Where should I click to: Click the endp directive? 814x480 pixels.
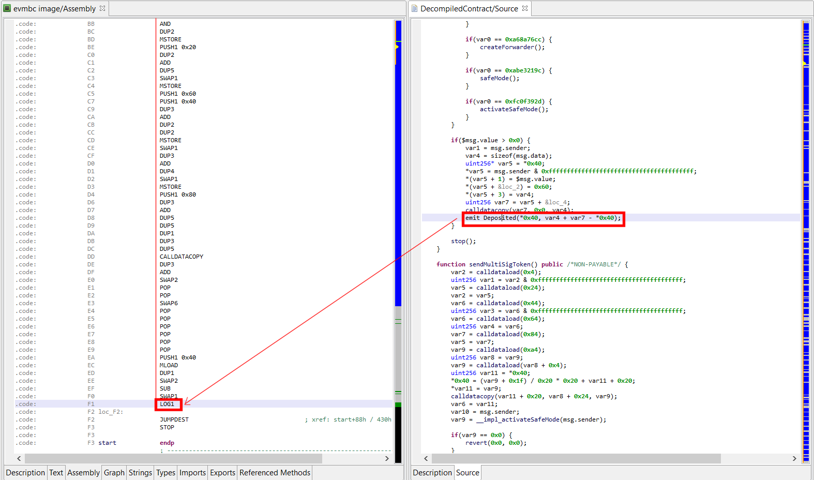167,443
